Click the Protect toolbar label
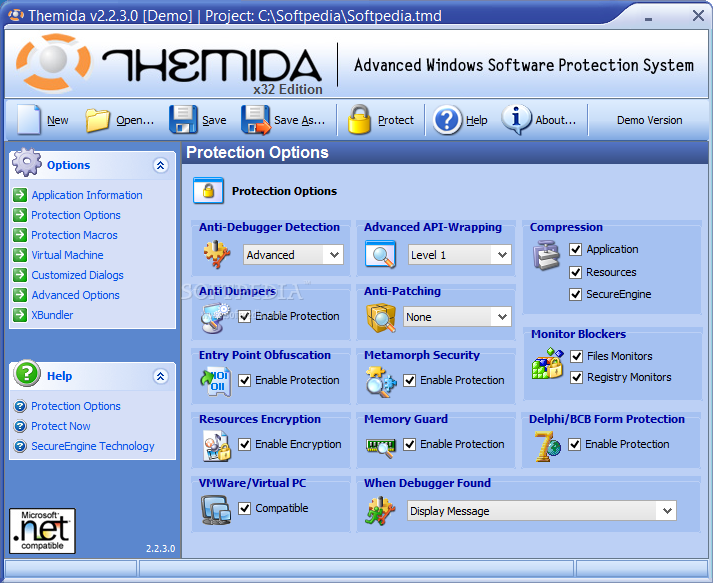This screenshot has height=583, width=713. pos(396,120)
